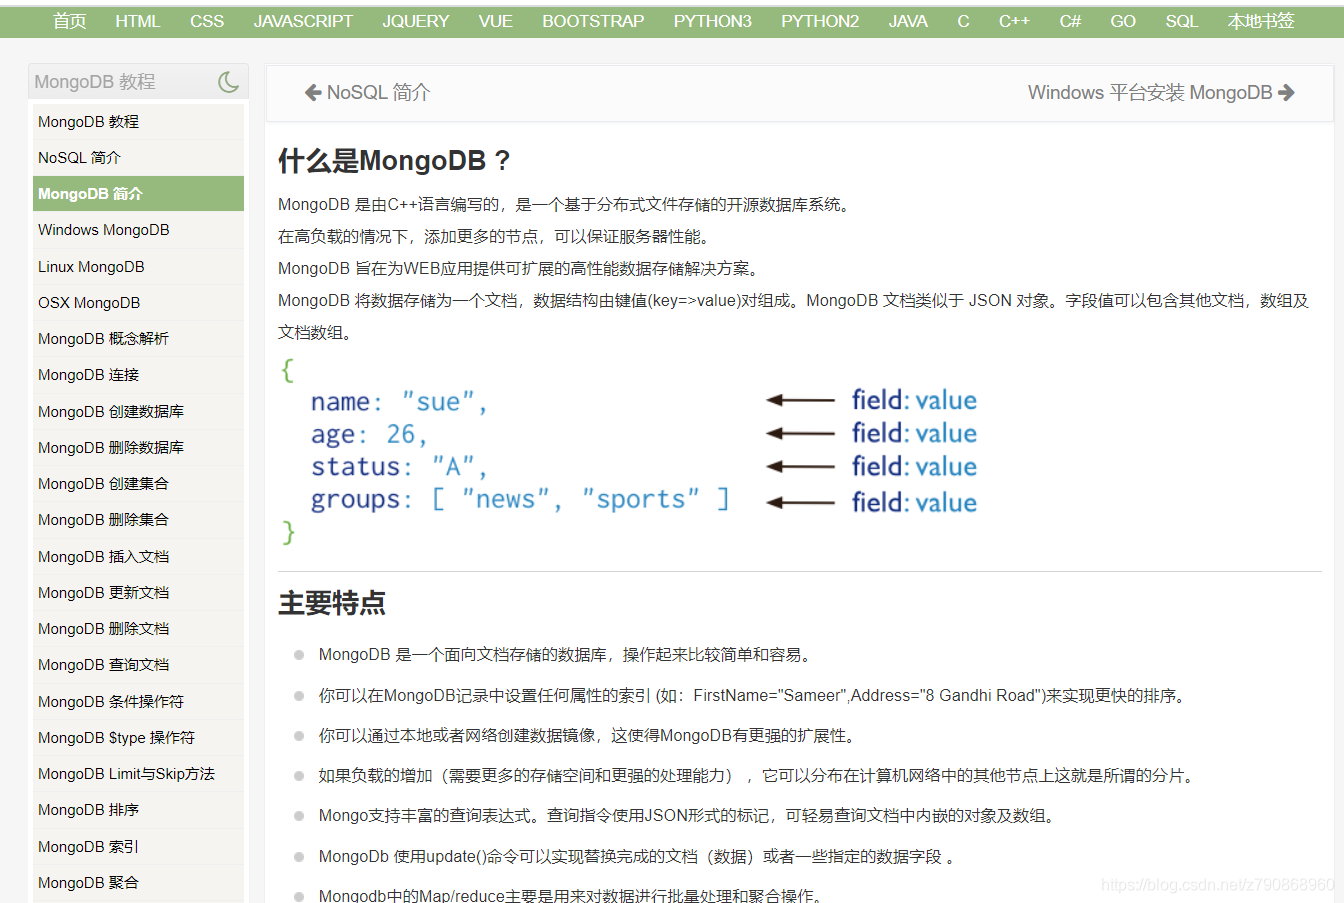The image size is (1344, 903).
Task: Click the right arrow after Windows 平台安装 MongoDB
Action: [x=1287, y=93]
